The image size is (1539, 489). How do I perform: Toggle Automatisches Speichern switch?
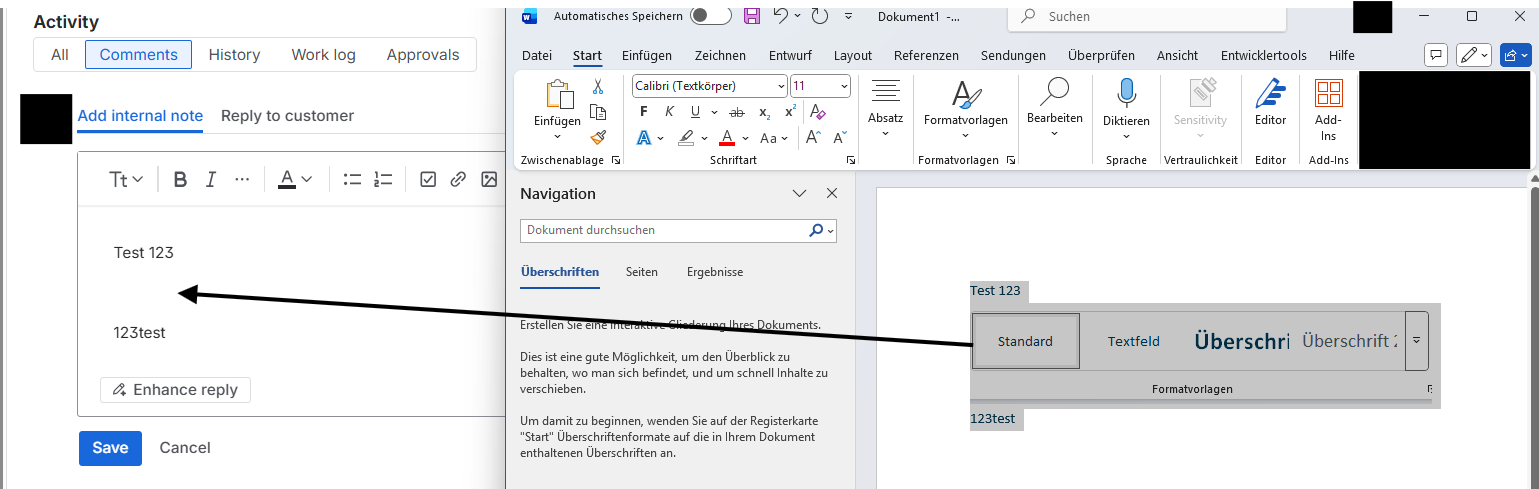click(711, 16)
